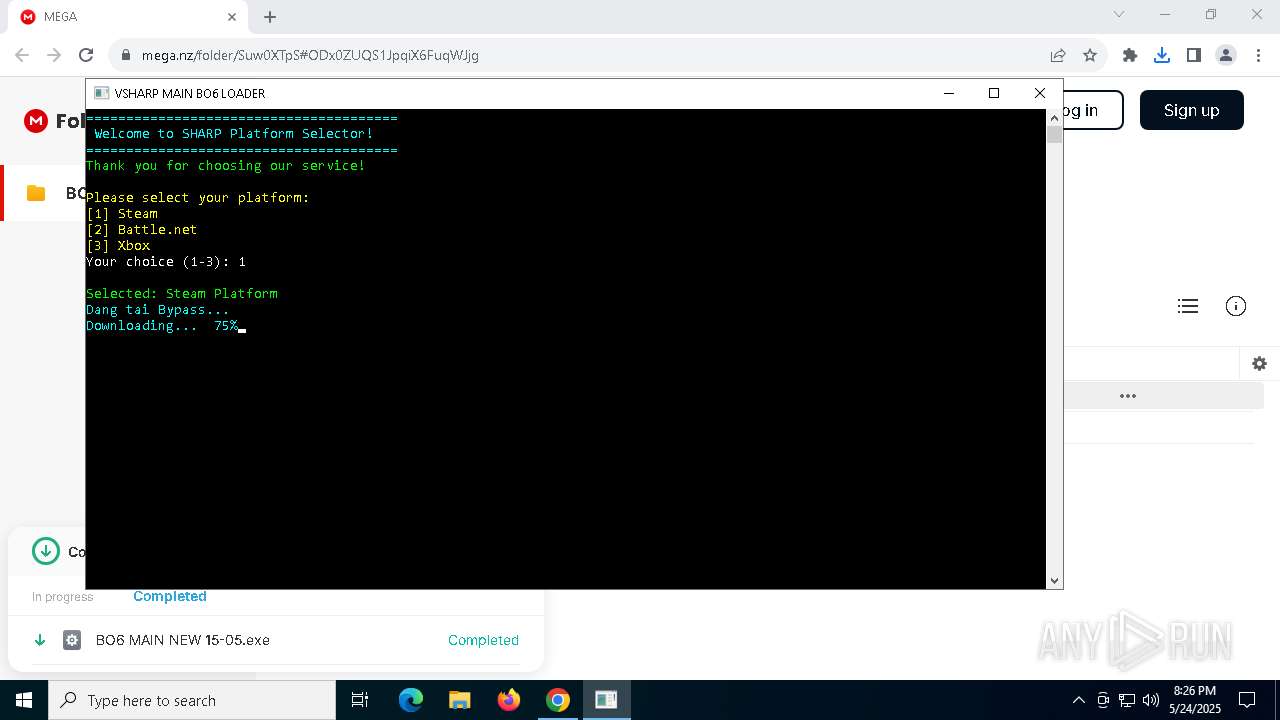Open MEGA folder info icon
The height and width of the screenshot is (720, 1280).
1236,306
